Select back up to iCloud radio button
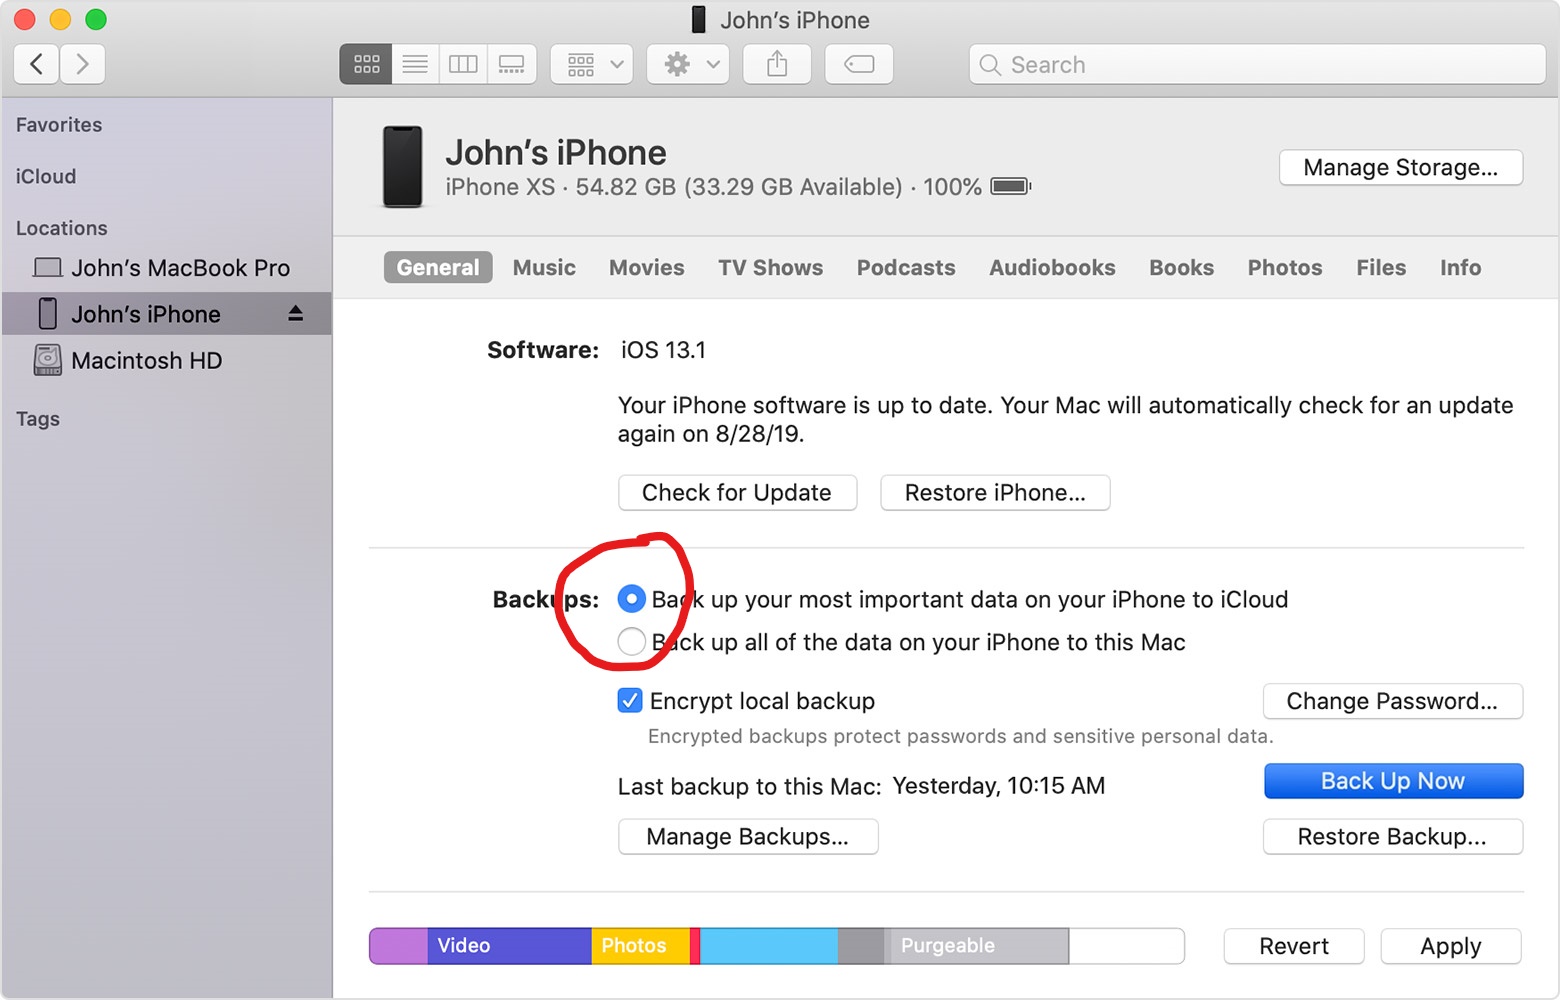 tap(632, 599)
